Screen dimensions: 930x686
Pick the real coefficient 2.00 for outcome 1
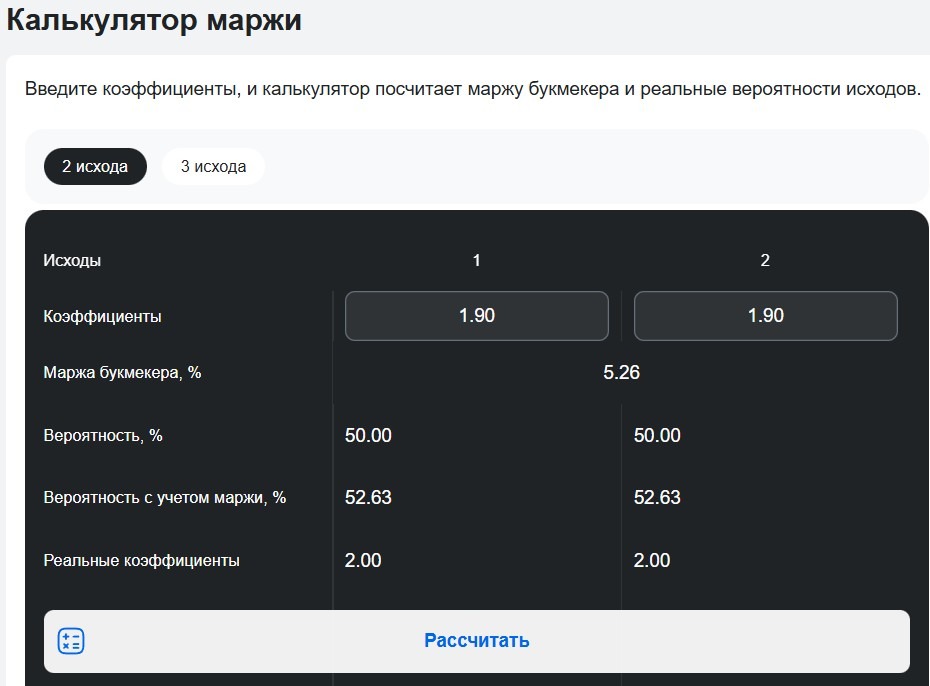click(x=363, y=561)
